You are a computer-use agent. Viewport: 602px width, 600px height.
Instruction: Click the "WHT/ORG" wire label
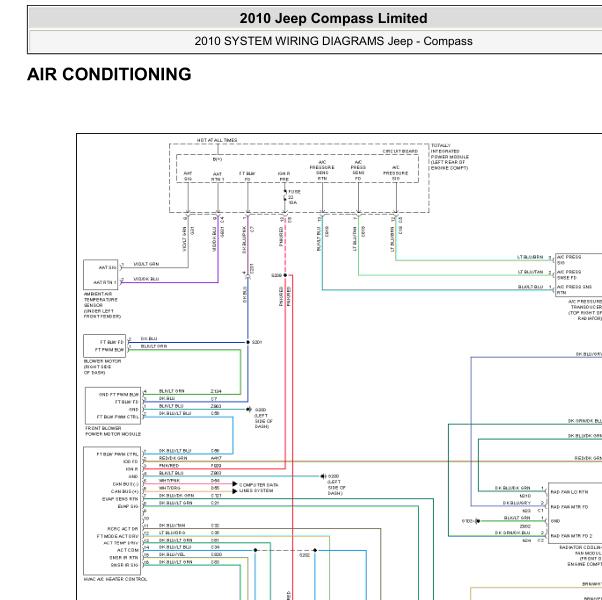pos(170,488)
